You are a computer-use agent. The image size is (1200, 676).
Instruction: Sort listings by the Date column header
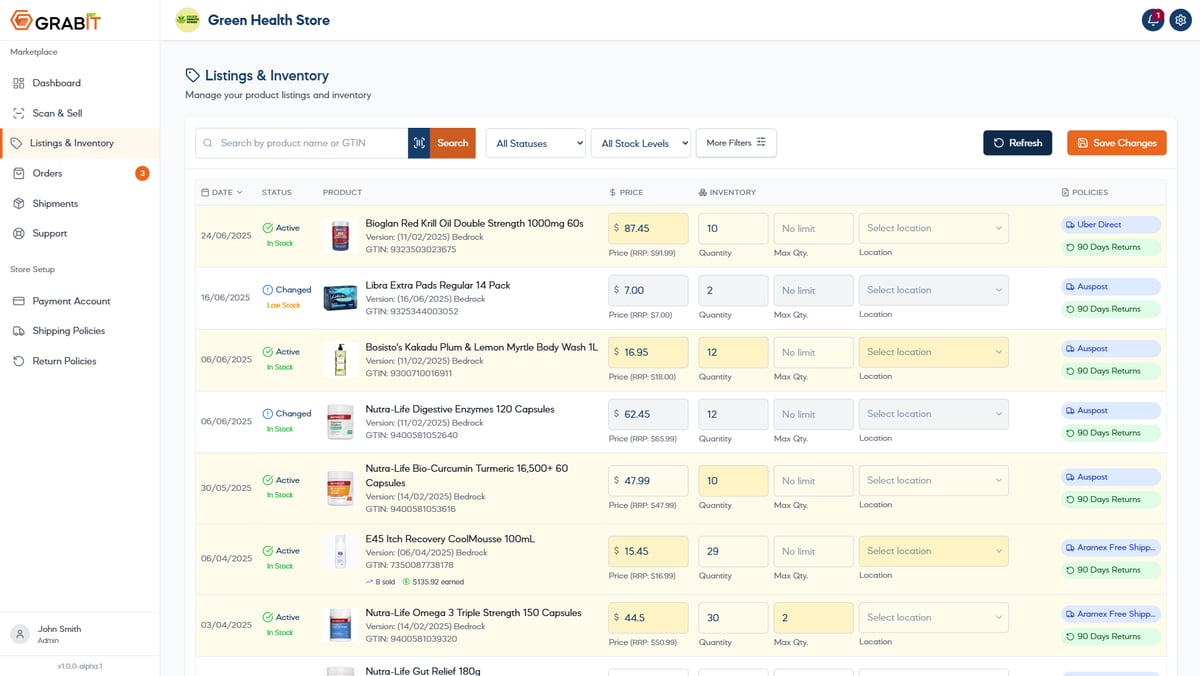[221, 192]
